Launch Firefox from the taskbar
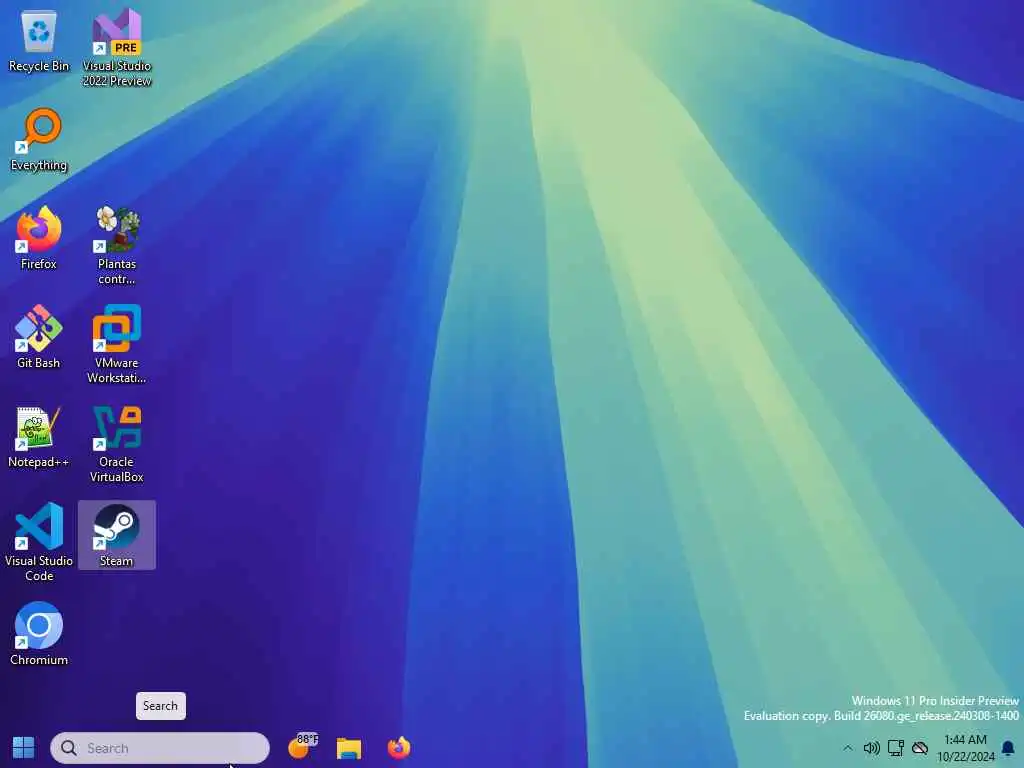 coord(398,748)
